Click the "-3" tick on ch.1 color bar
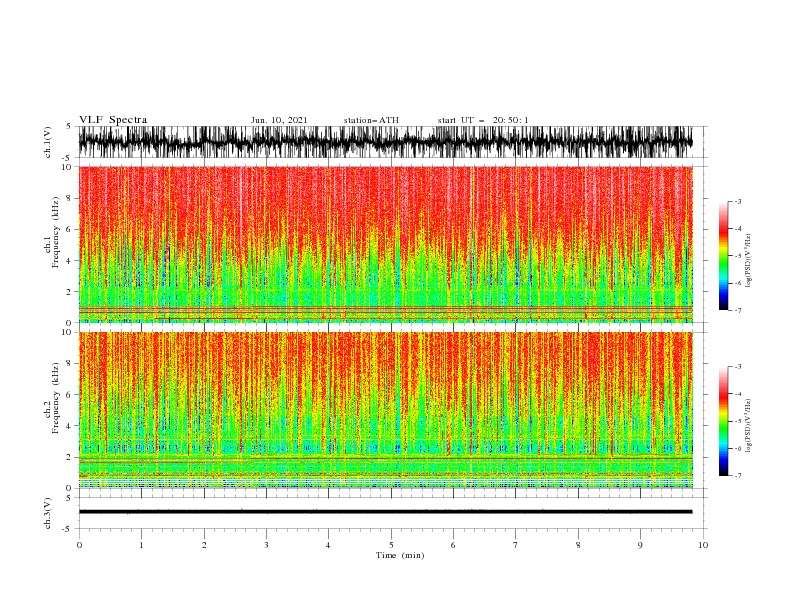 [738, 201]
